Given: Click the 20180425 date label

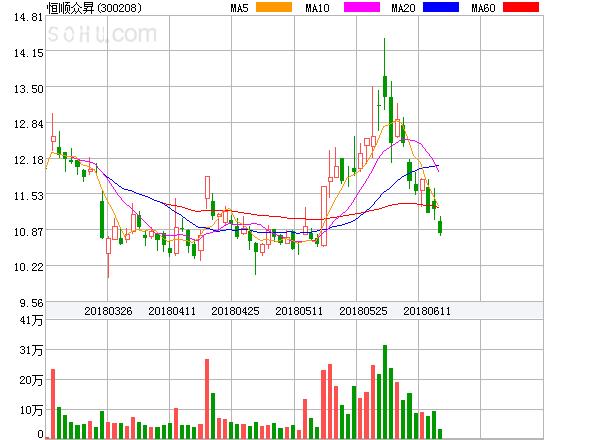Looking at the screenshot, I should coord(235,311).
